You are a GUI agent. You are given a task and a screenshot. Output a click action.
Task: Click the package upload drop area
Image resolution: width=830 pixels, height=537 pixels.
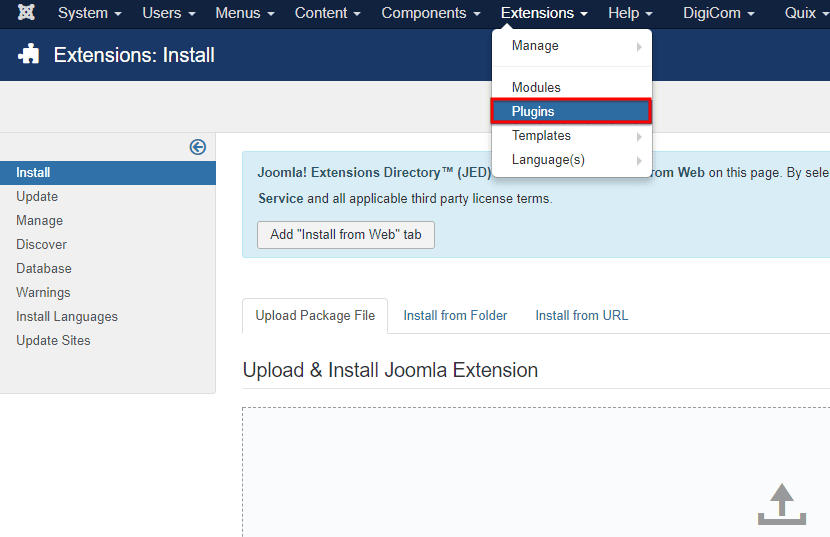[535, 470]
